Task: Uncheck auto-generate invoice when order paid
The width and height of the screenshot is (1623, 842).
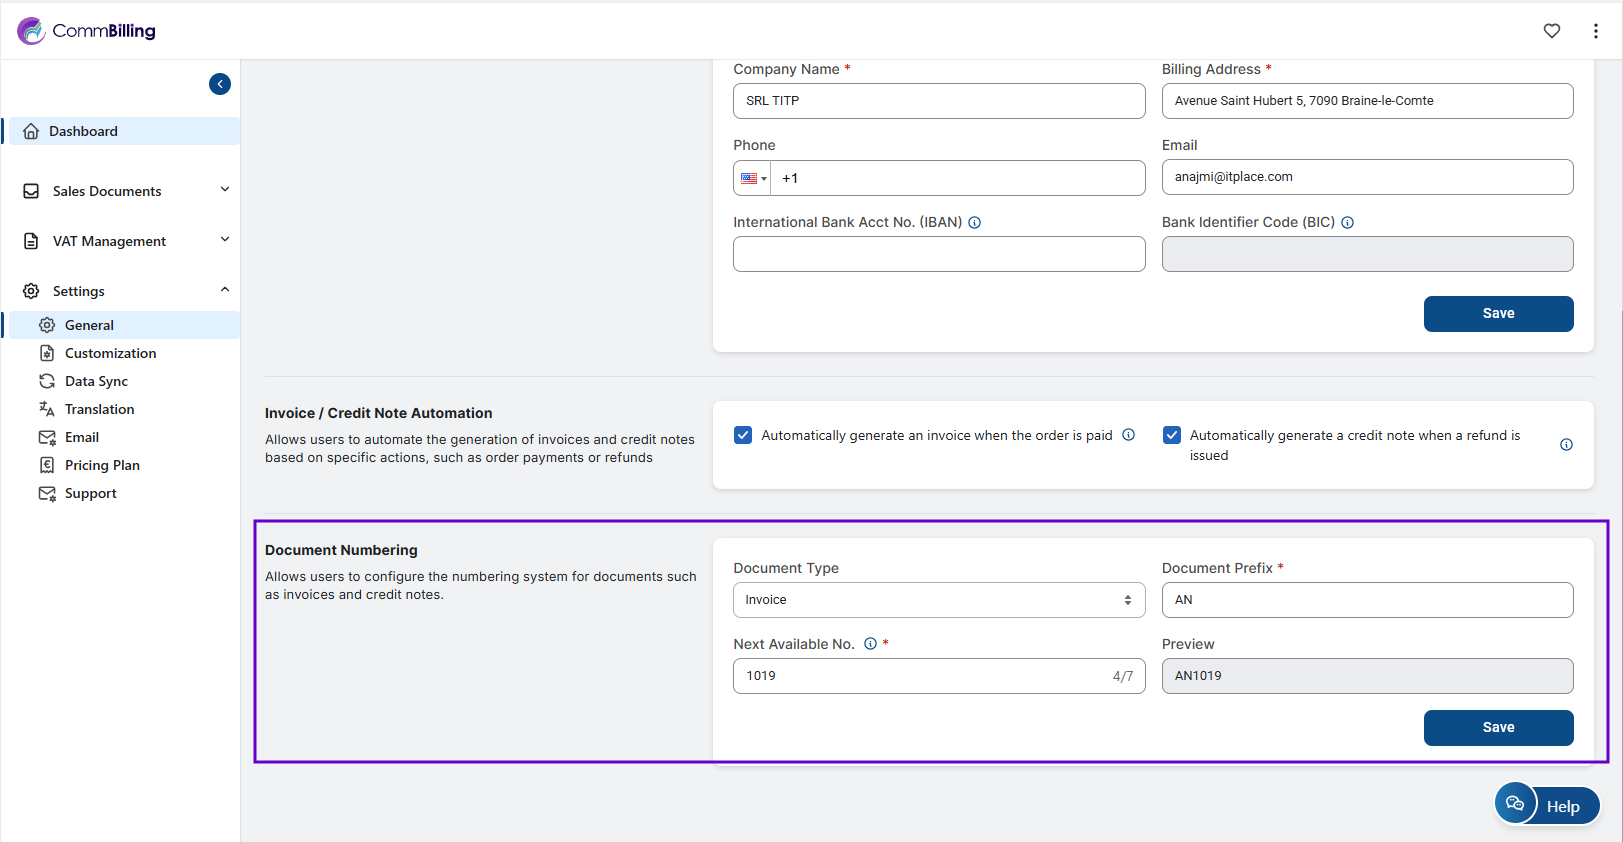Action: click(743, 435)
